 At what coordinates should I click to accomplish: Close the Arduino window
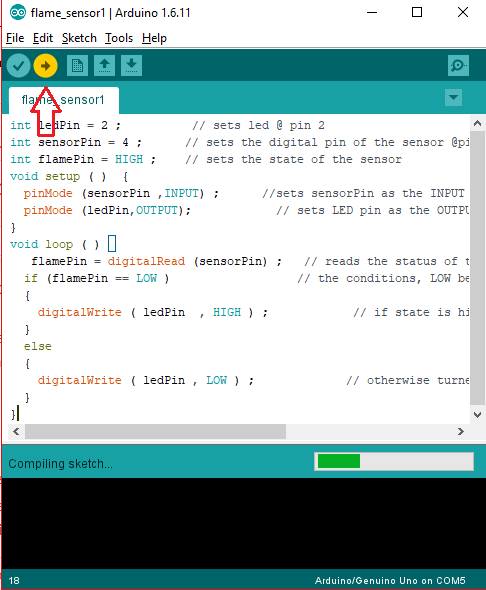(463, 12)
